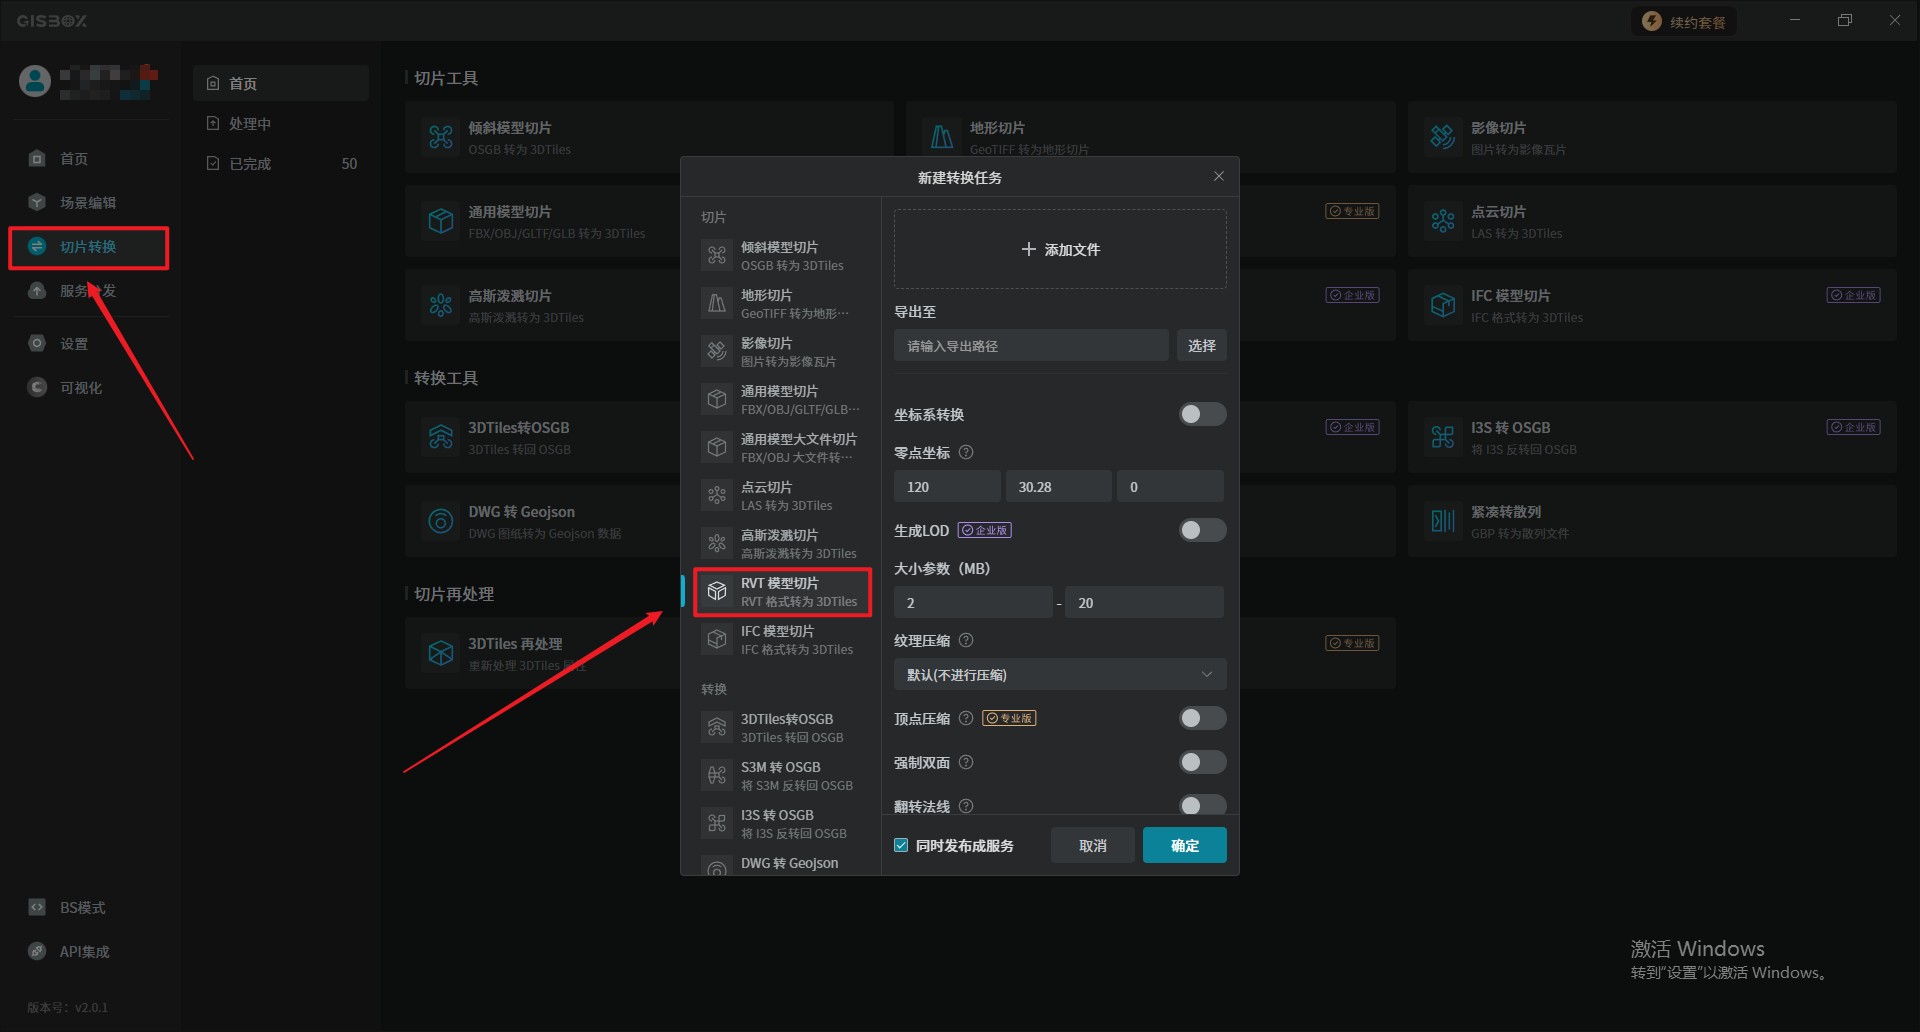
Task: Click the 确定 button
Action: (x=1184, y=845)
